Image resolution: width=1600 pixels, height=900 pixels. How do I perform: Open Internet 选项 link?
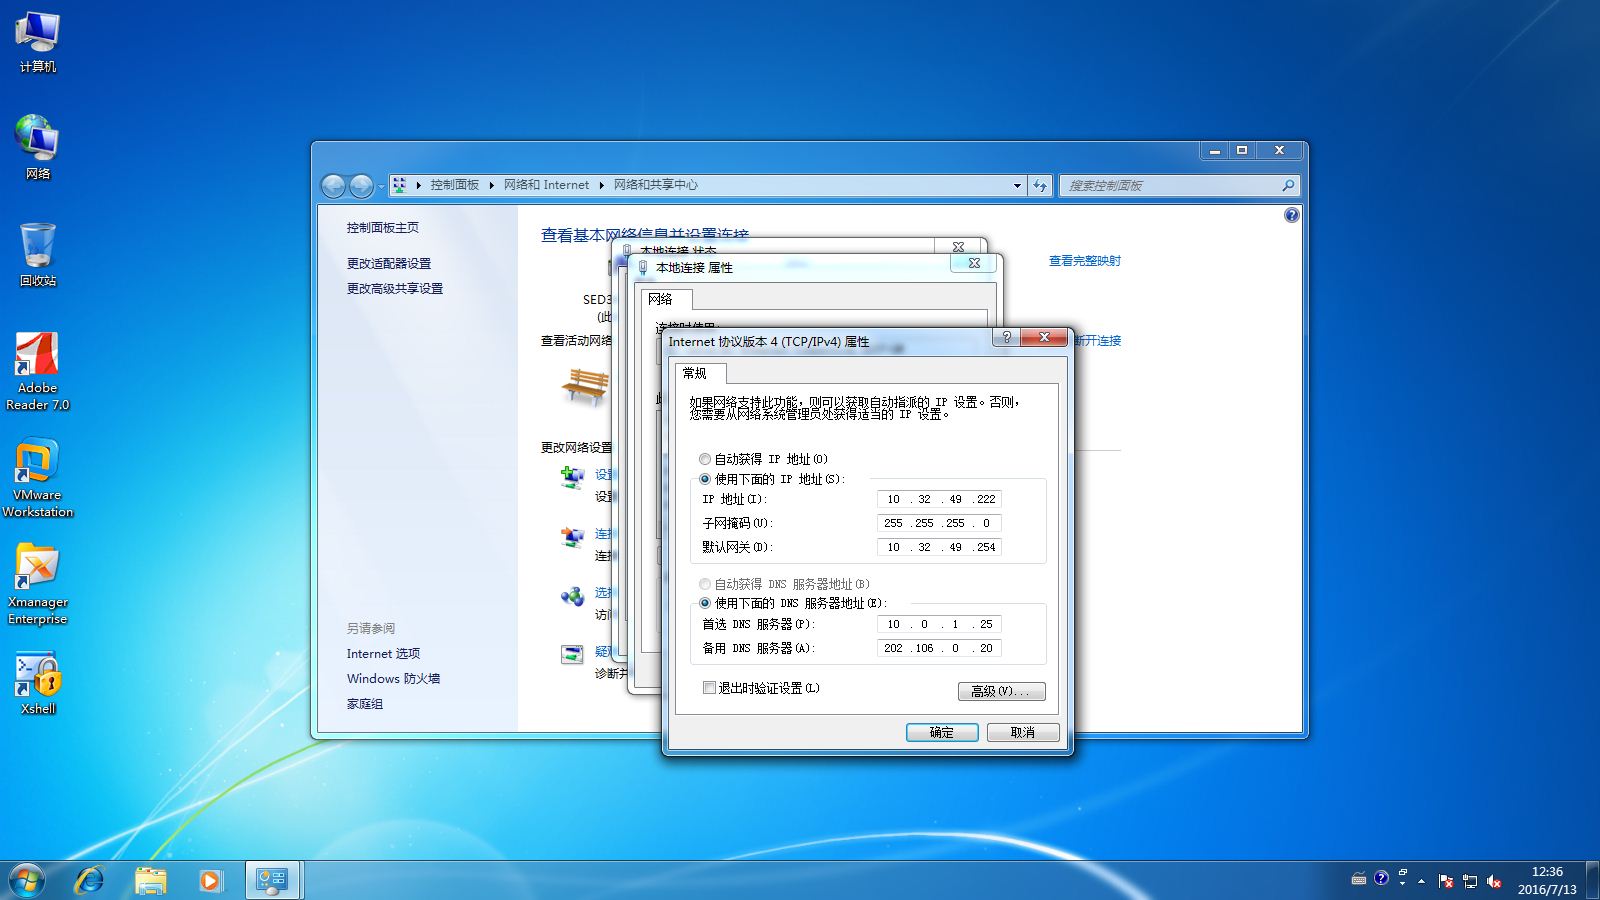[383, 653]
